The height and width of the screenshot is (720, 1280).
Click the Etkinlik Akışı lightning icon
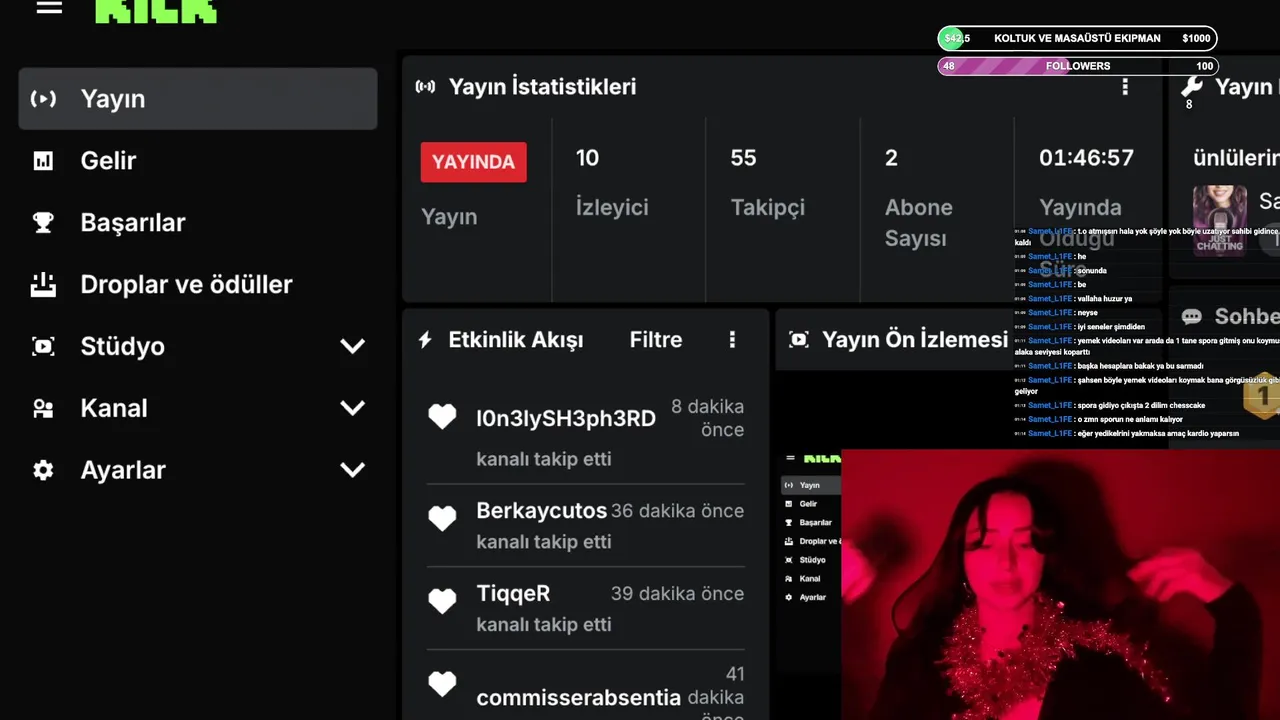click(425, 340)
